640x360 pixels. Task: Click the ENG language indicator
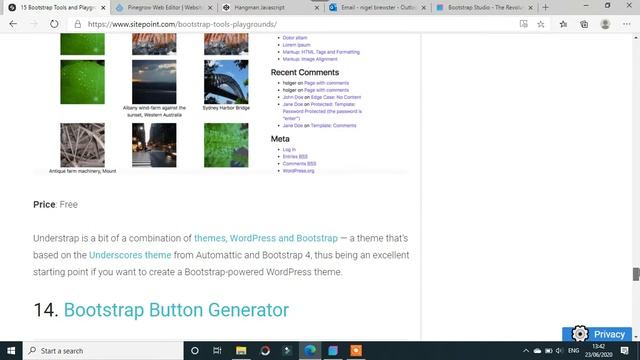point(573,351)
